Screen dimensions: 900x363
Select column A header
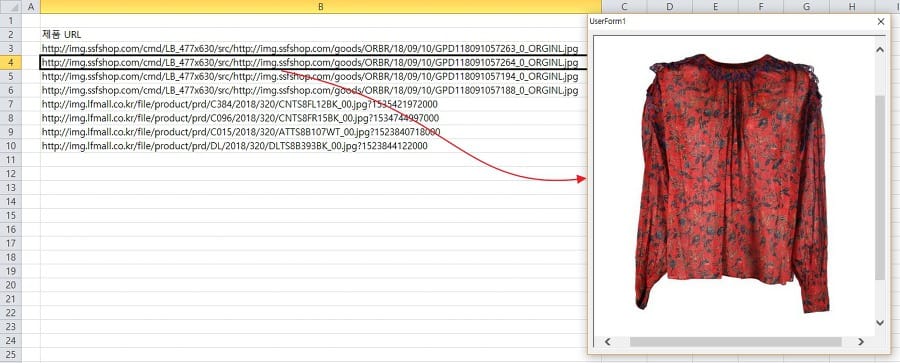[x=31, y=6]
